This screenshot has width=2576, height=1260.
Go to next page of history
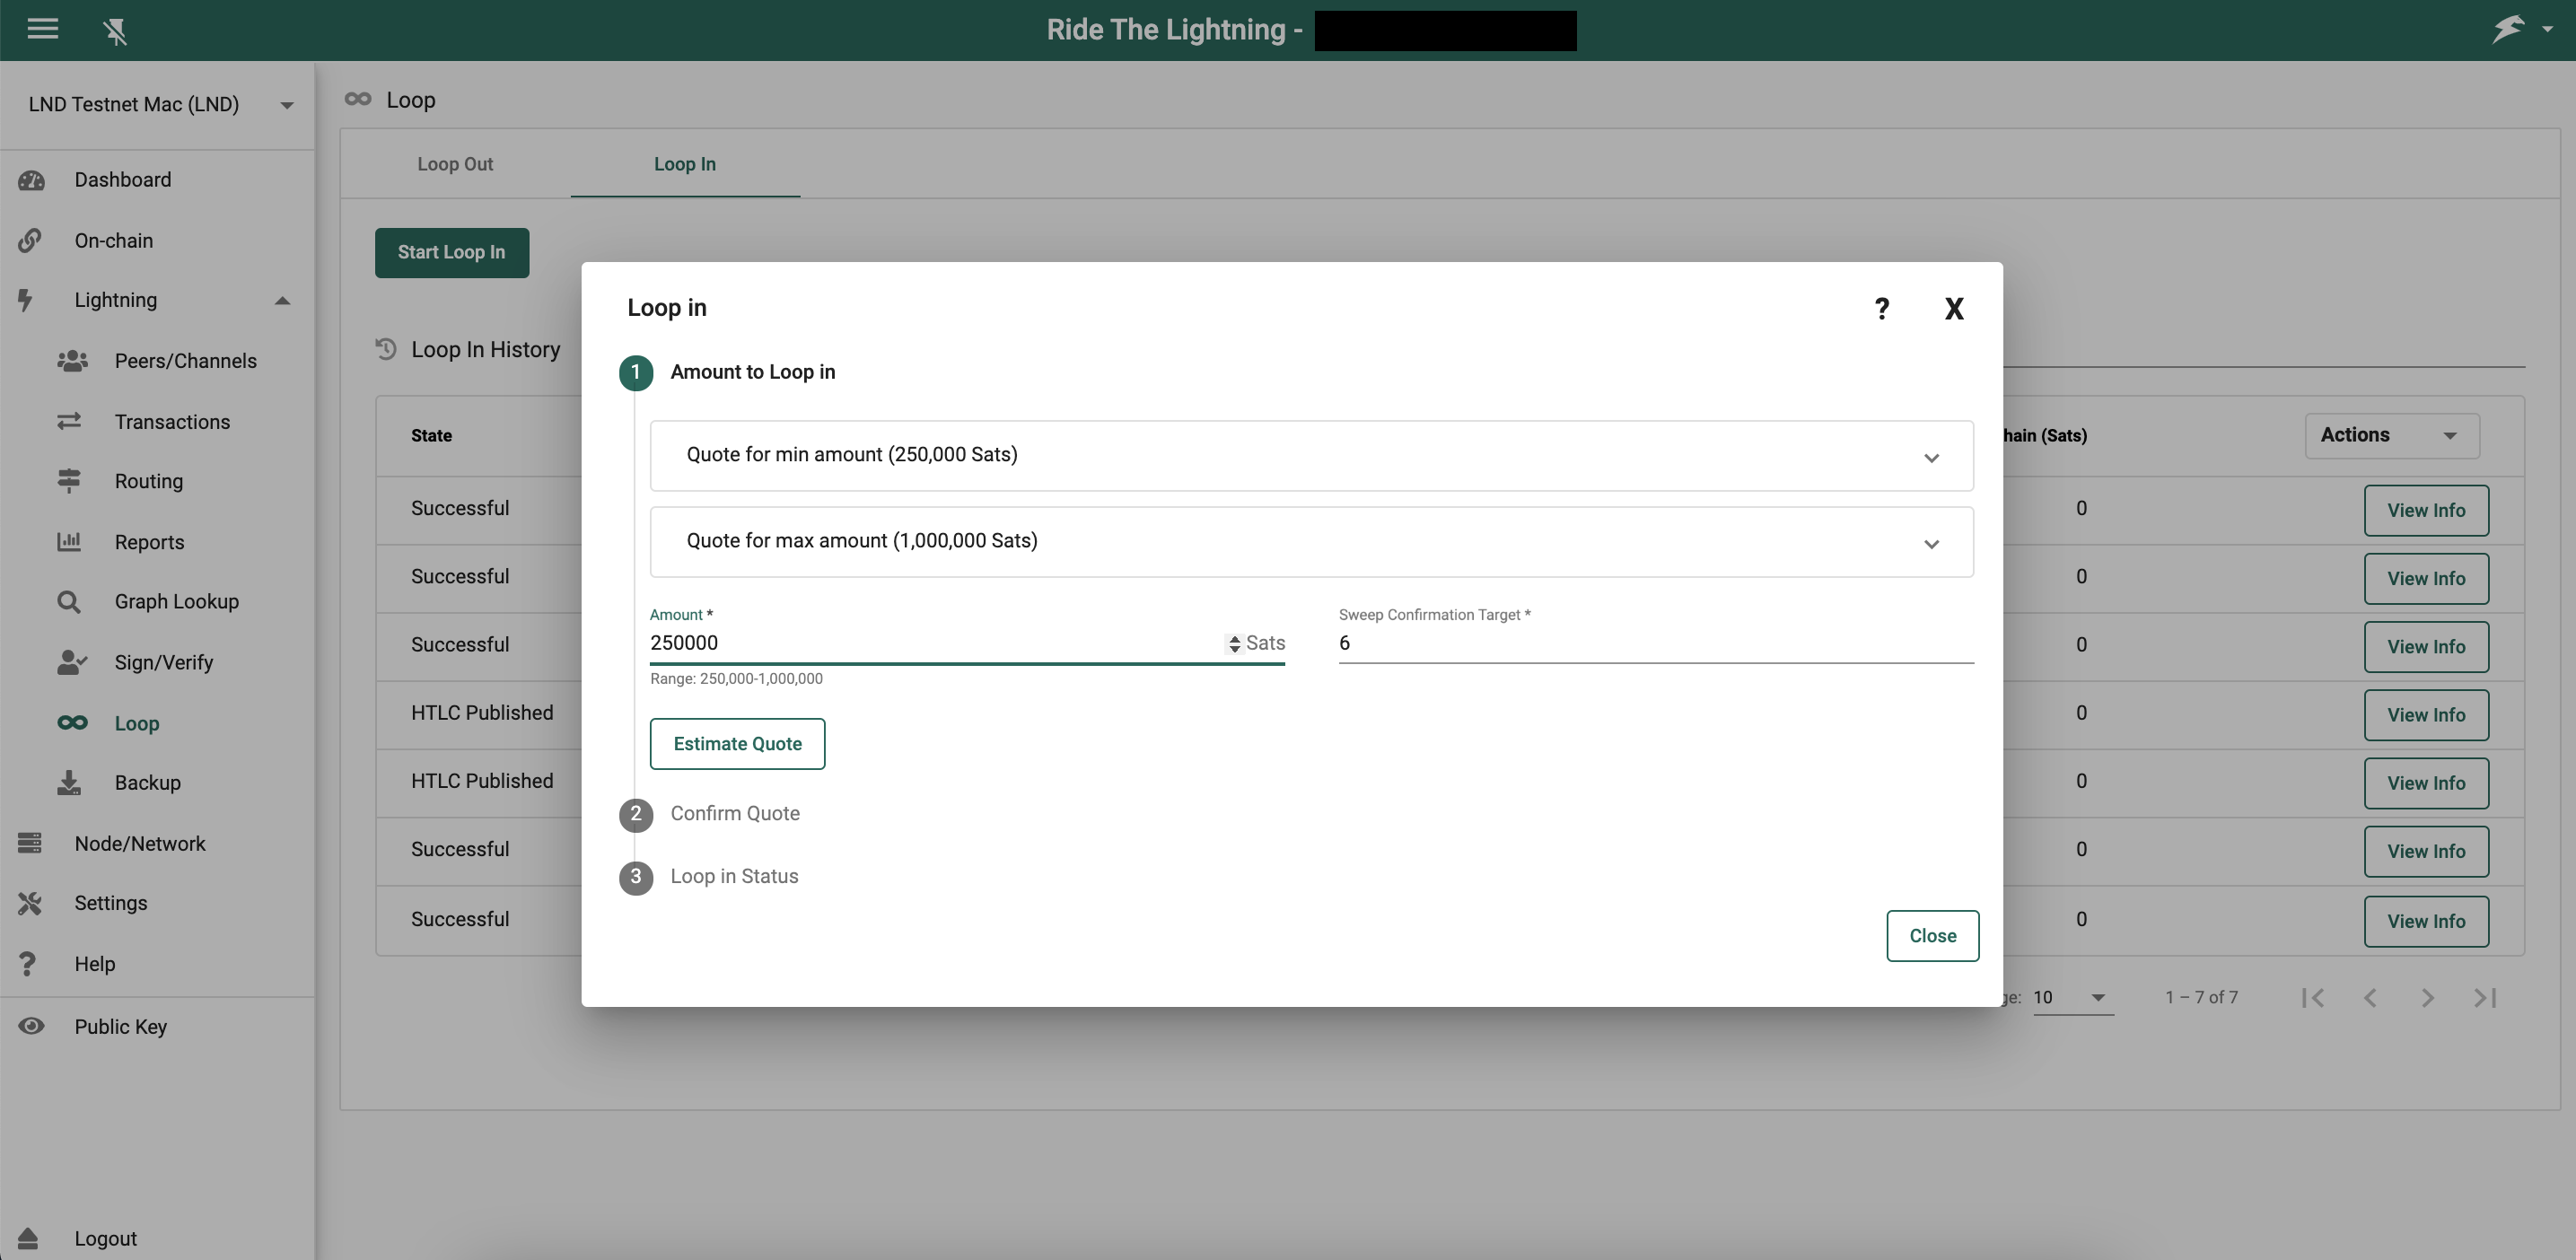tap(2428, 998)
